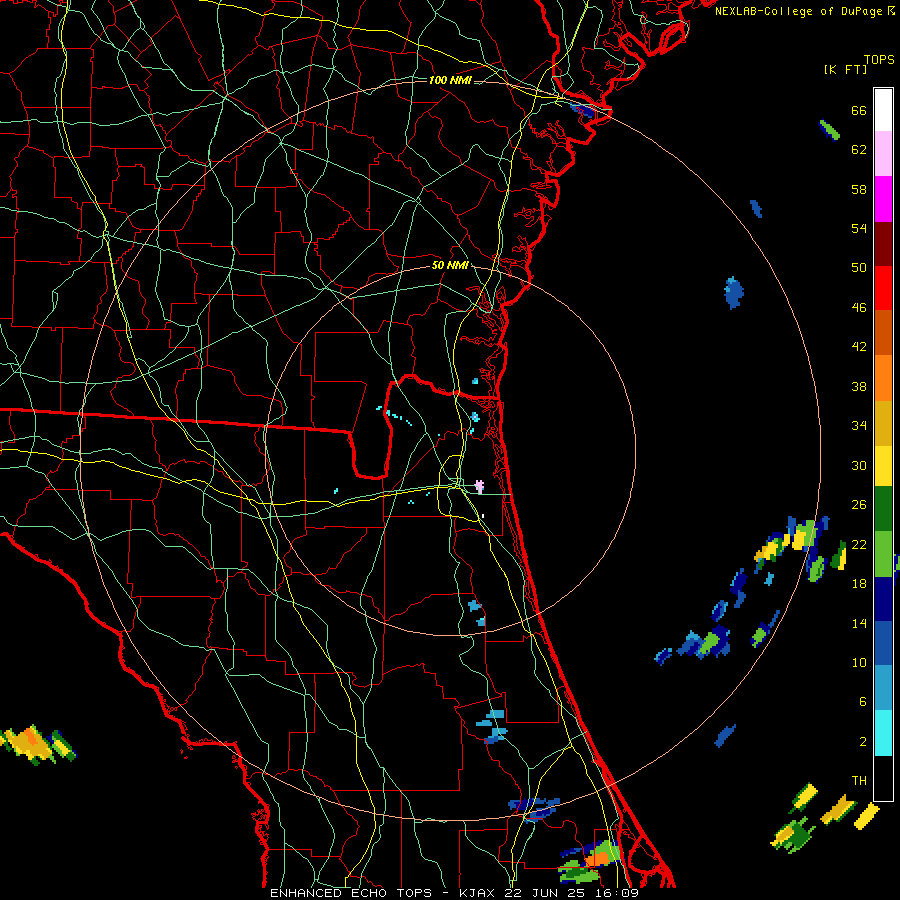Click the orange-green echo cell near bottom coast
The width and height of the screenshot is (900, 900).
591,861
